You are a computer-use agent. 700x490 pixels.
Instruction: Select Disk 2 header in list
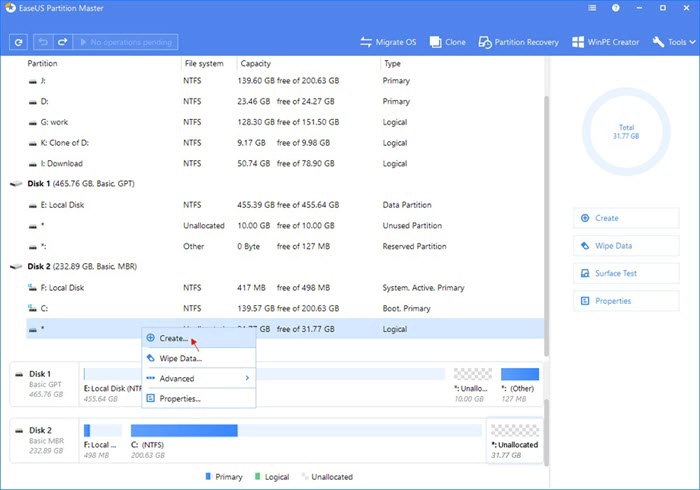(x=82, y=266)
